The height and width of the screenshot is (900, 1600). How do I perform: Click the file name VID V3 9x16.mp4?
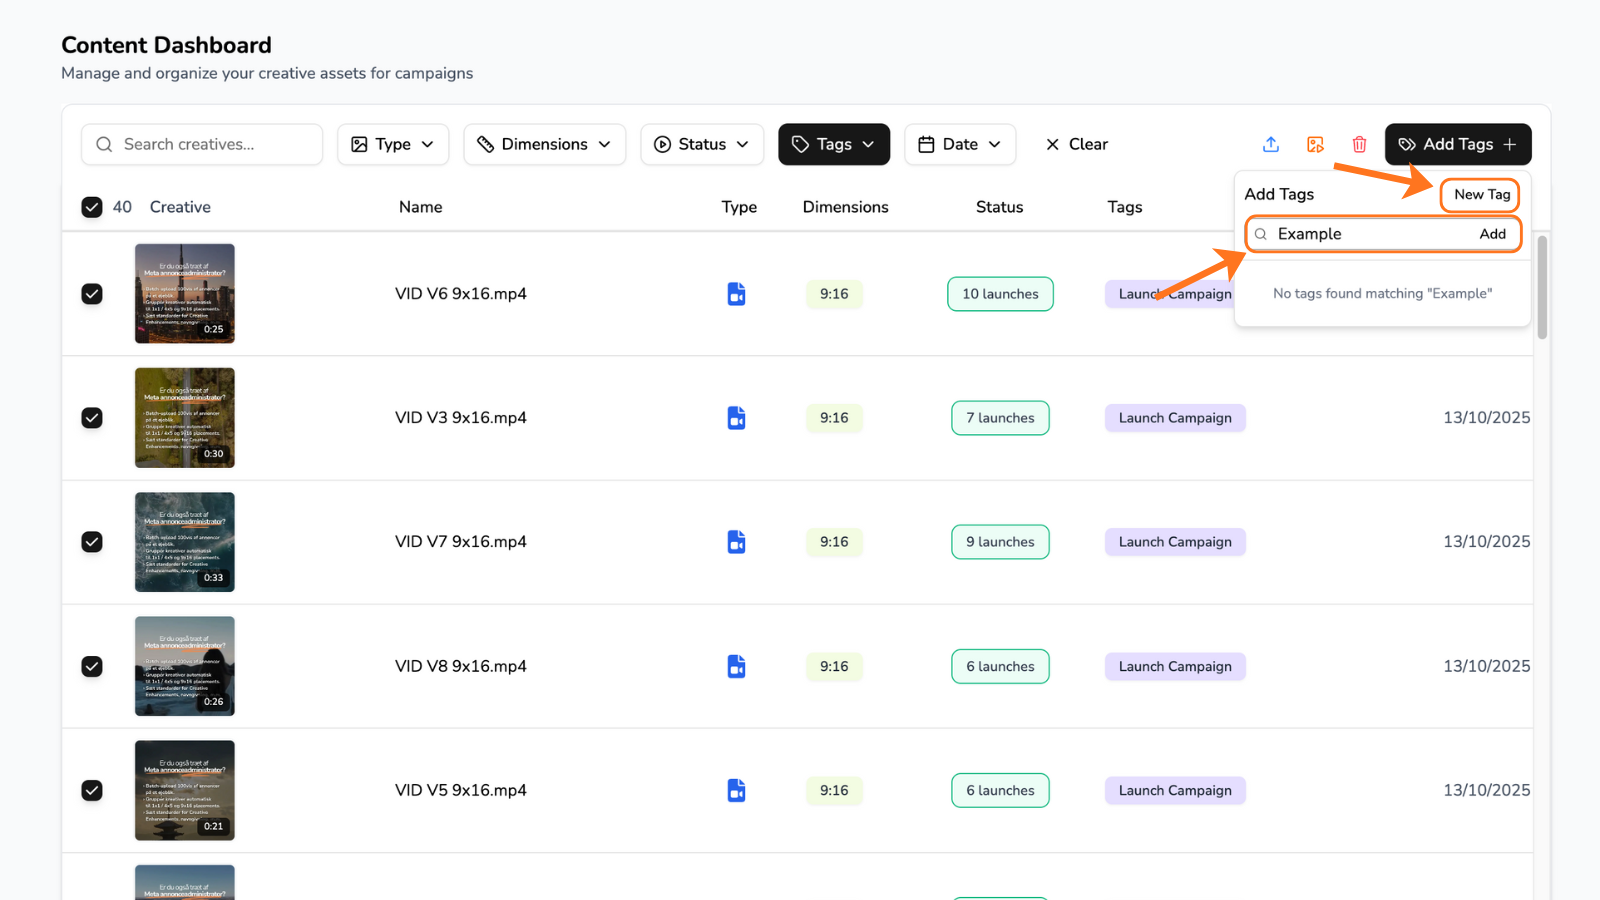click(460, 418)
